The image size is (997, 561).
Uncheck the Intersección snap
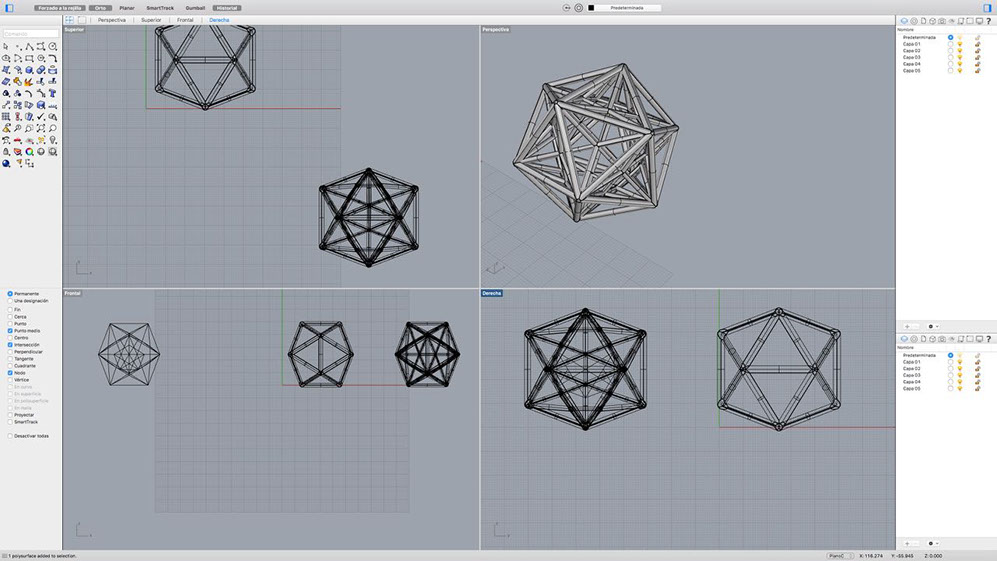click(10, 345)
